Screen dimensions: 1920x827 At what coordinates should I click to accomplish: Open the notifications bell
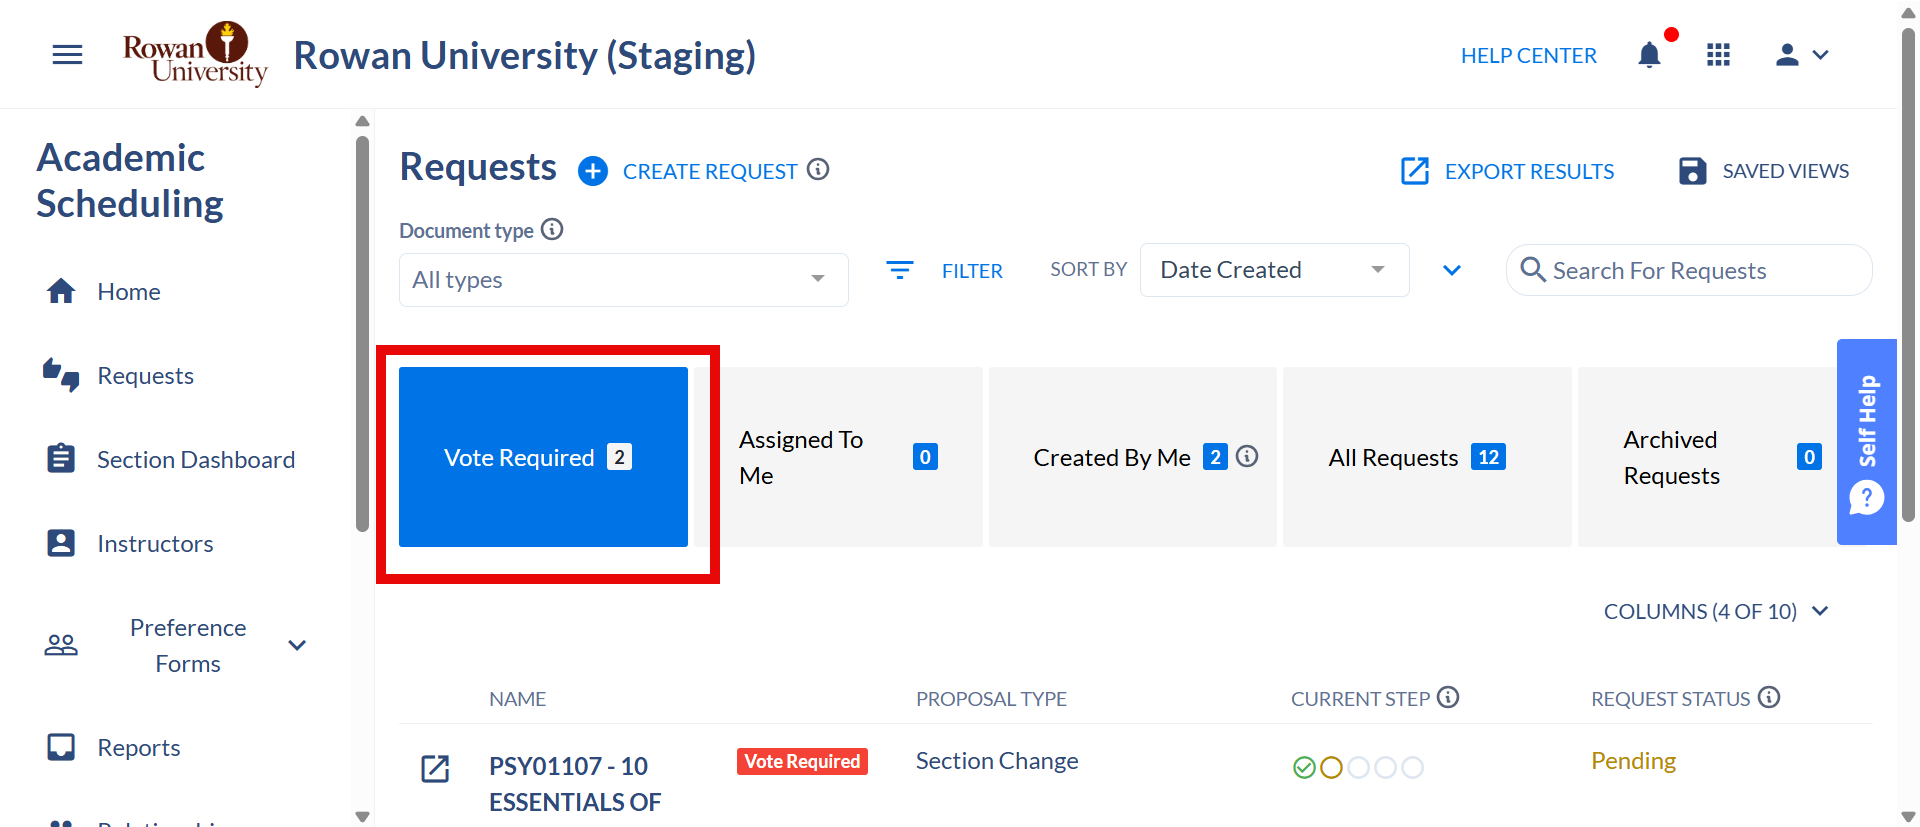point(1650,55)
